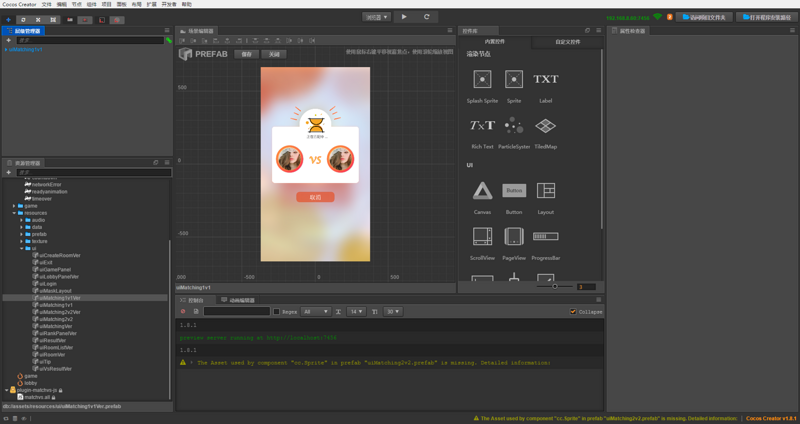Enable the Regex checkbox in console
This screenshot has width=800, height=424.
[x=277, y=311]
